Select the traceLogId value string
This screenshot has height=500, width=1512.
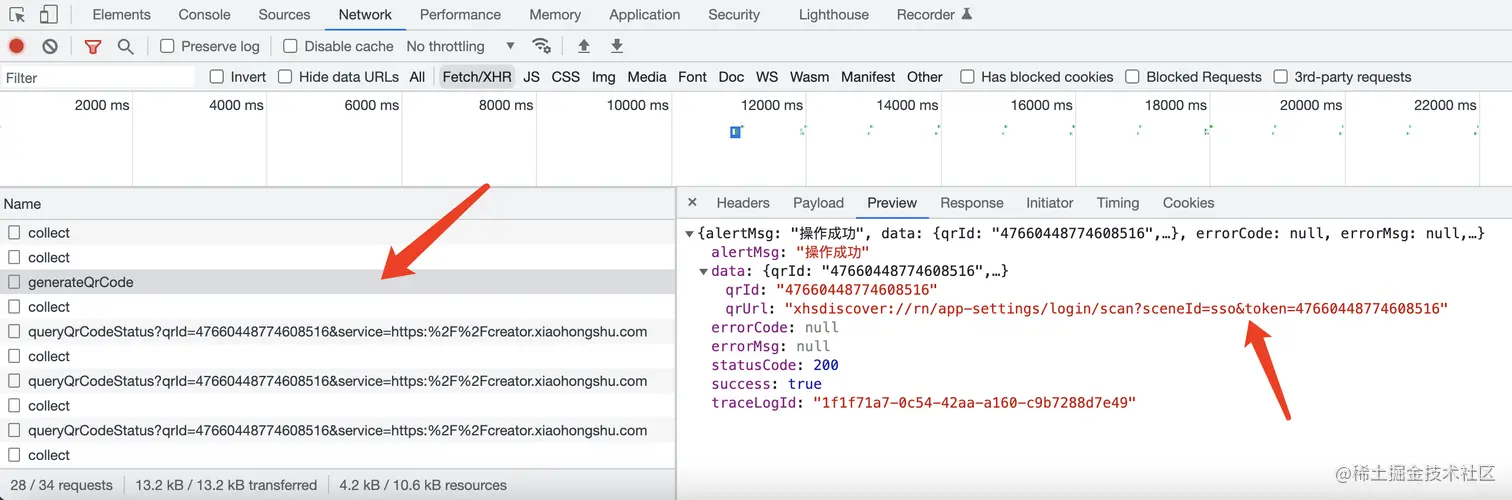[x=974, y=403]
